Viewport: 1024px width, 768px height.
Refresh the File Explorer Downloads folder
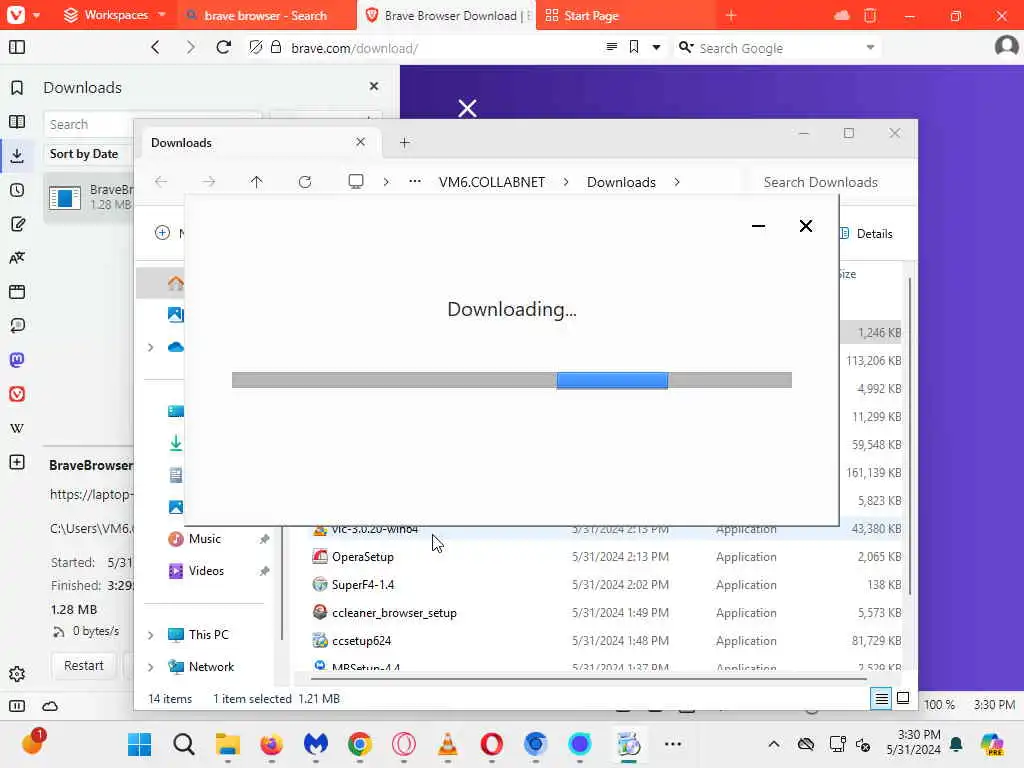[304, 182]
